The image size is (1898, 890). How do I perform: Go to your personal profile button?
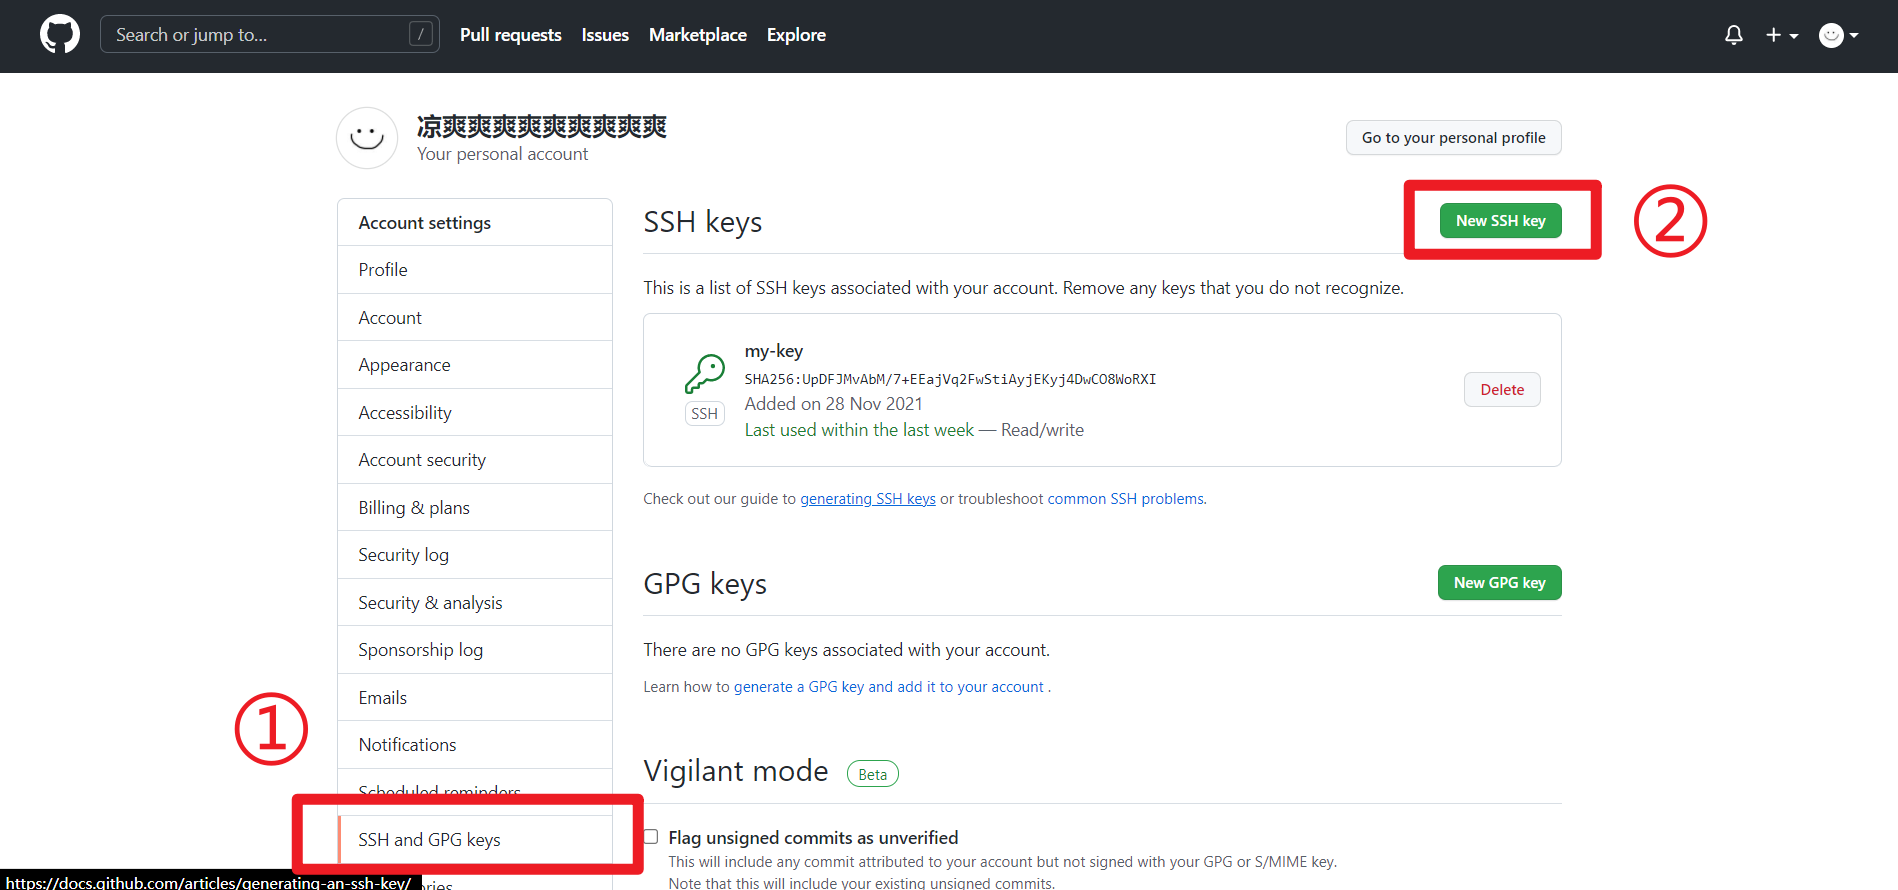pyautogui.click(x=1453, y=138)
